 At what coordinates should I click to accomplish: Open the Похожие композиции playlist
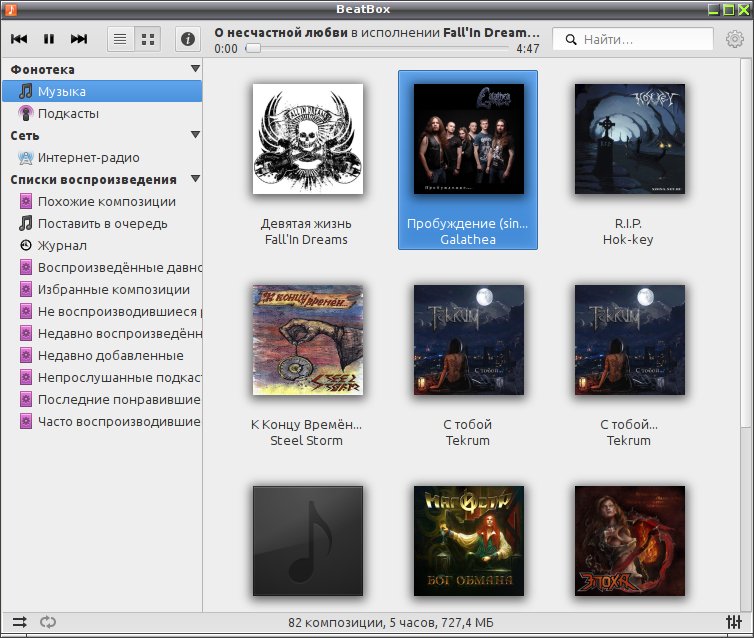pyautogui.click(x=102, y=201)
